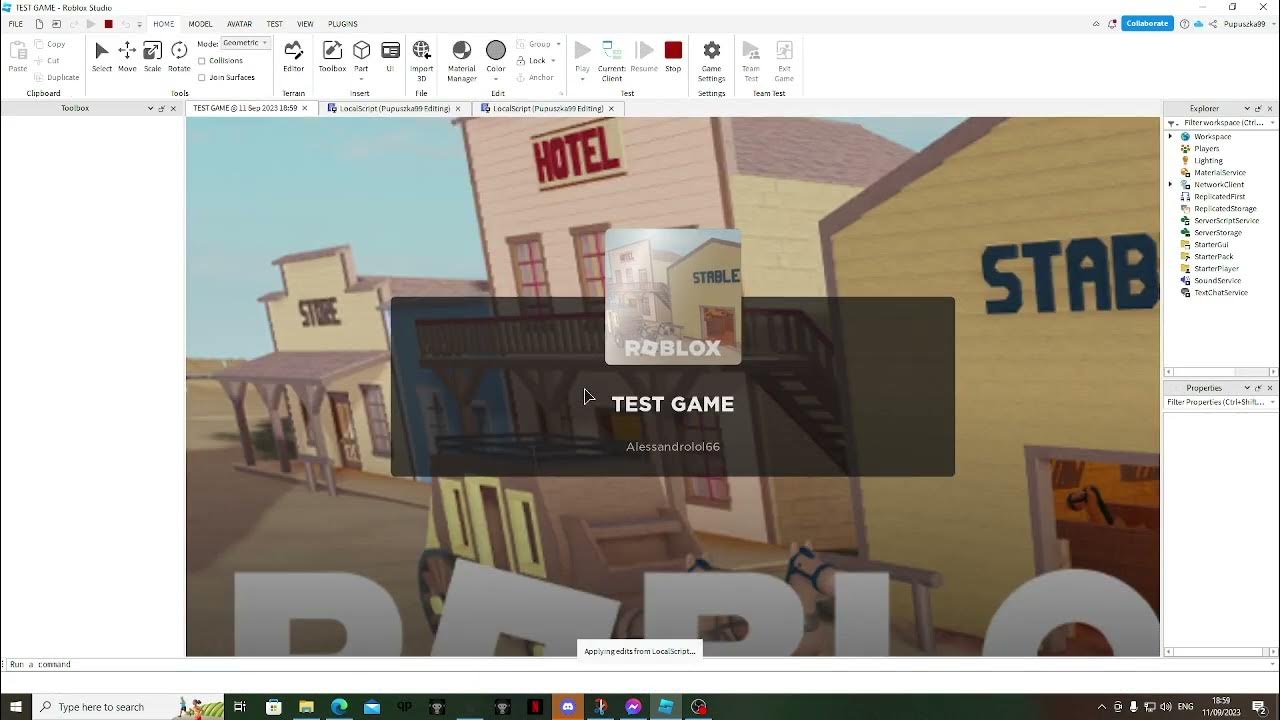Screen dimensions: 1280x720
Task: Switch to the PLUGINS ribbon tab
Action: click(x=343, y=24)
